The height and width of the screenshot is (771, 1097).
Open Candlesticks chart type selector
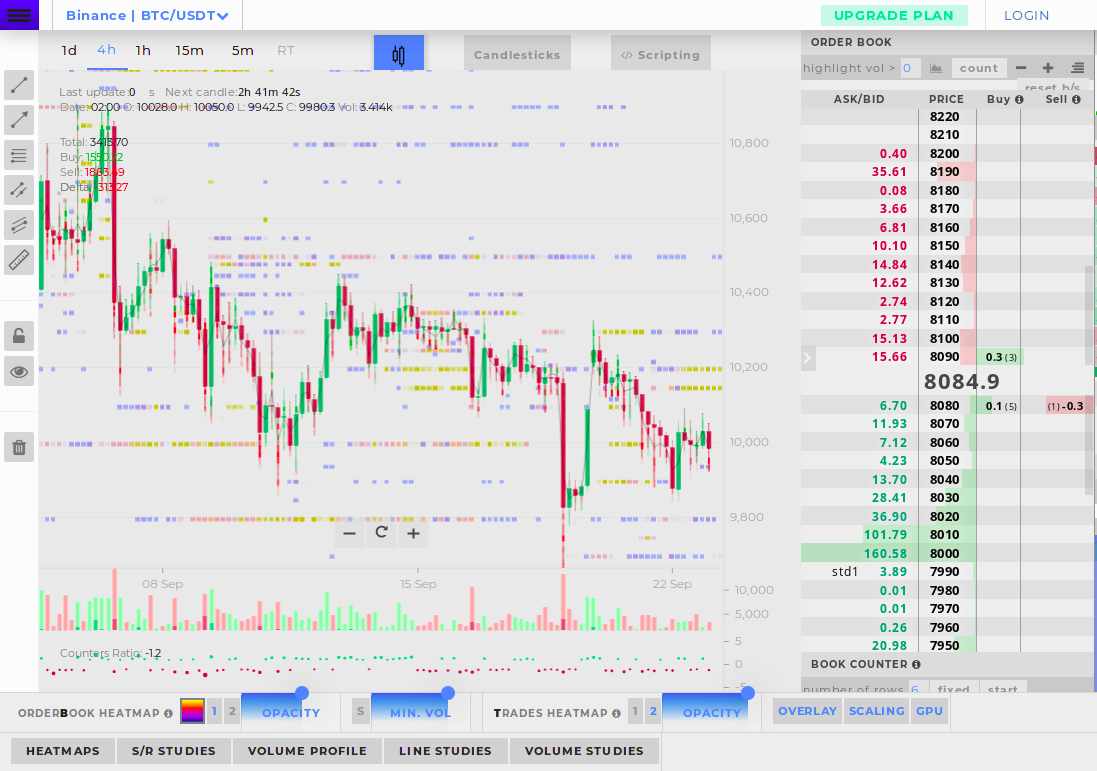pyautogui.click(x=517, y=54)
